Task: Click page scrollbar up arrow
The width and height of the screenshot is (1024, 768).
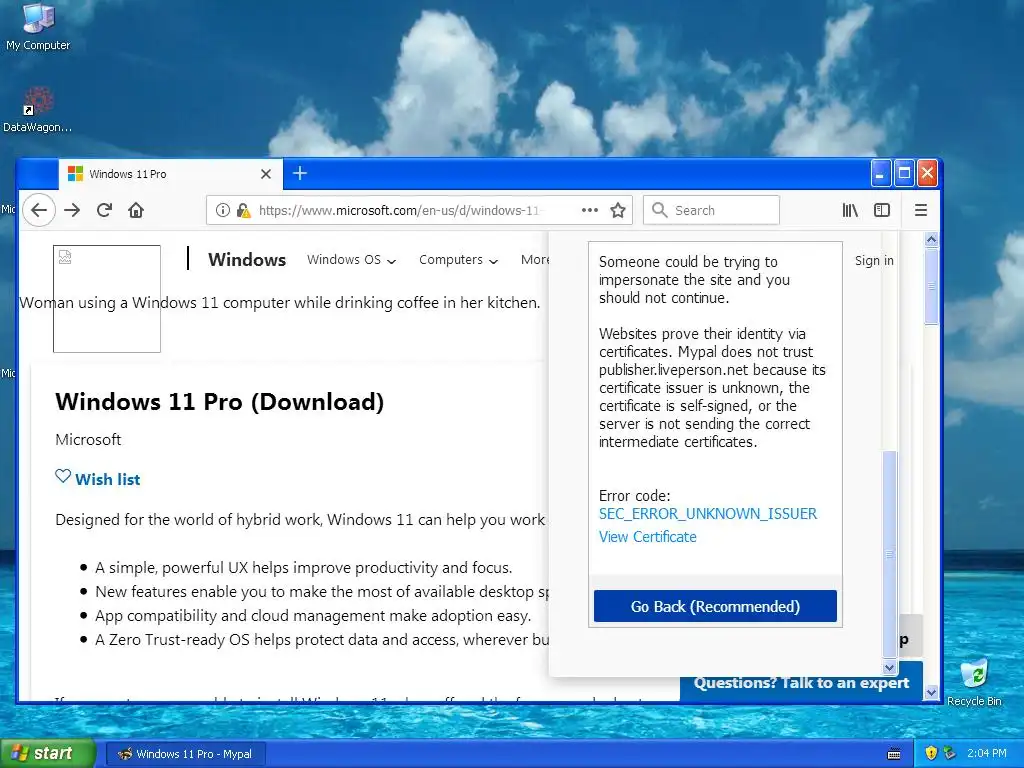Action: (932, 239)
